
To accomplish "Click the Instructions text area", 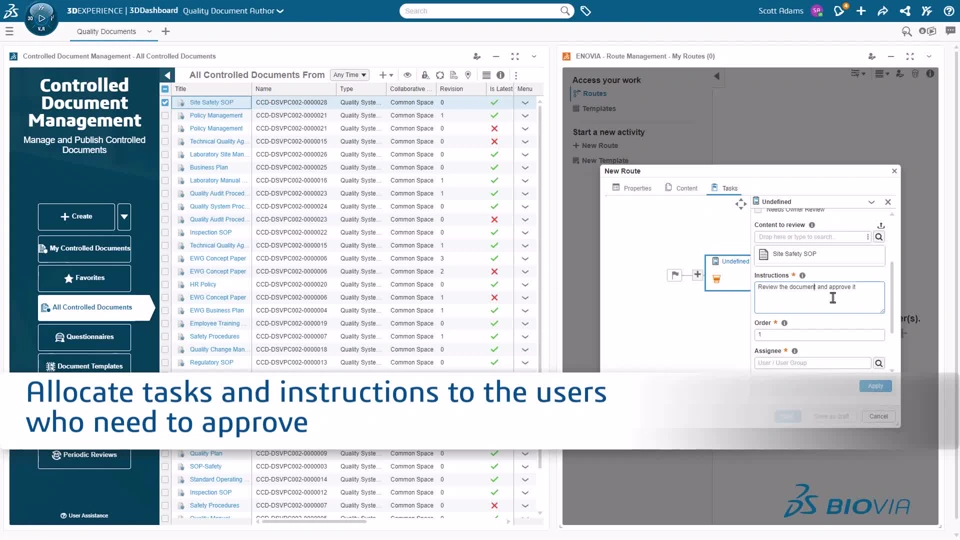I will pyautogui.click(x=819, y=297).
